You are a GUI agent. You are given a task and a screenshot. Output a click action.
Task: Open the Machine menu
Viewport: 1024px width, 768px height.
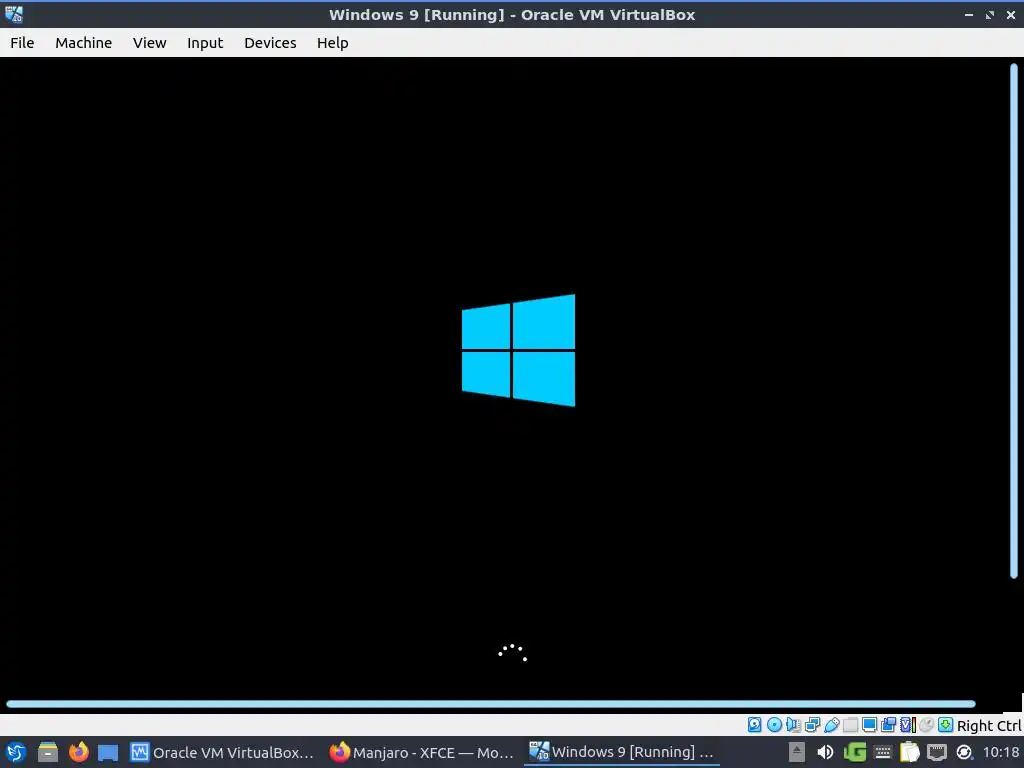[x=84, y=43]
